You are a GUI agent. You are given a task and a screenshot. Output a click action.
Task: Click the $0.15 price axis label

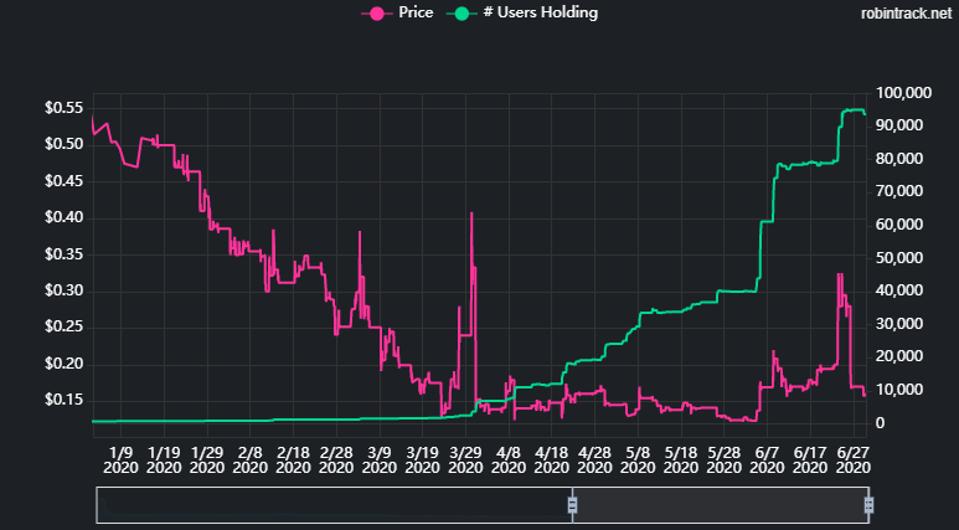63,400
